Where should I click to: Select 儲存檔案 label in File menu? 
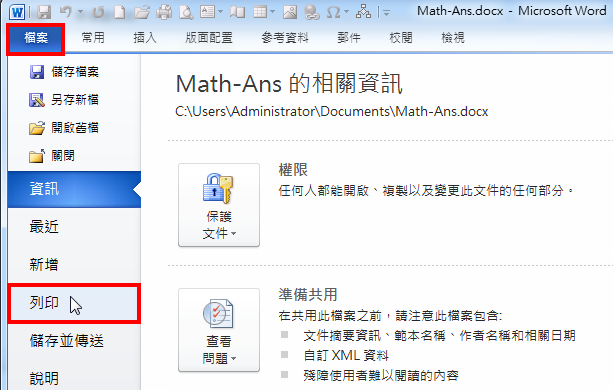point(75,72)
